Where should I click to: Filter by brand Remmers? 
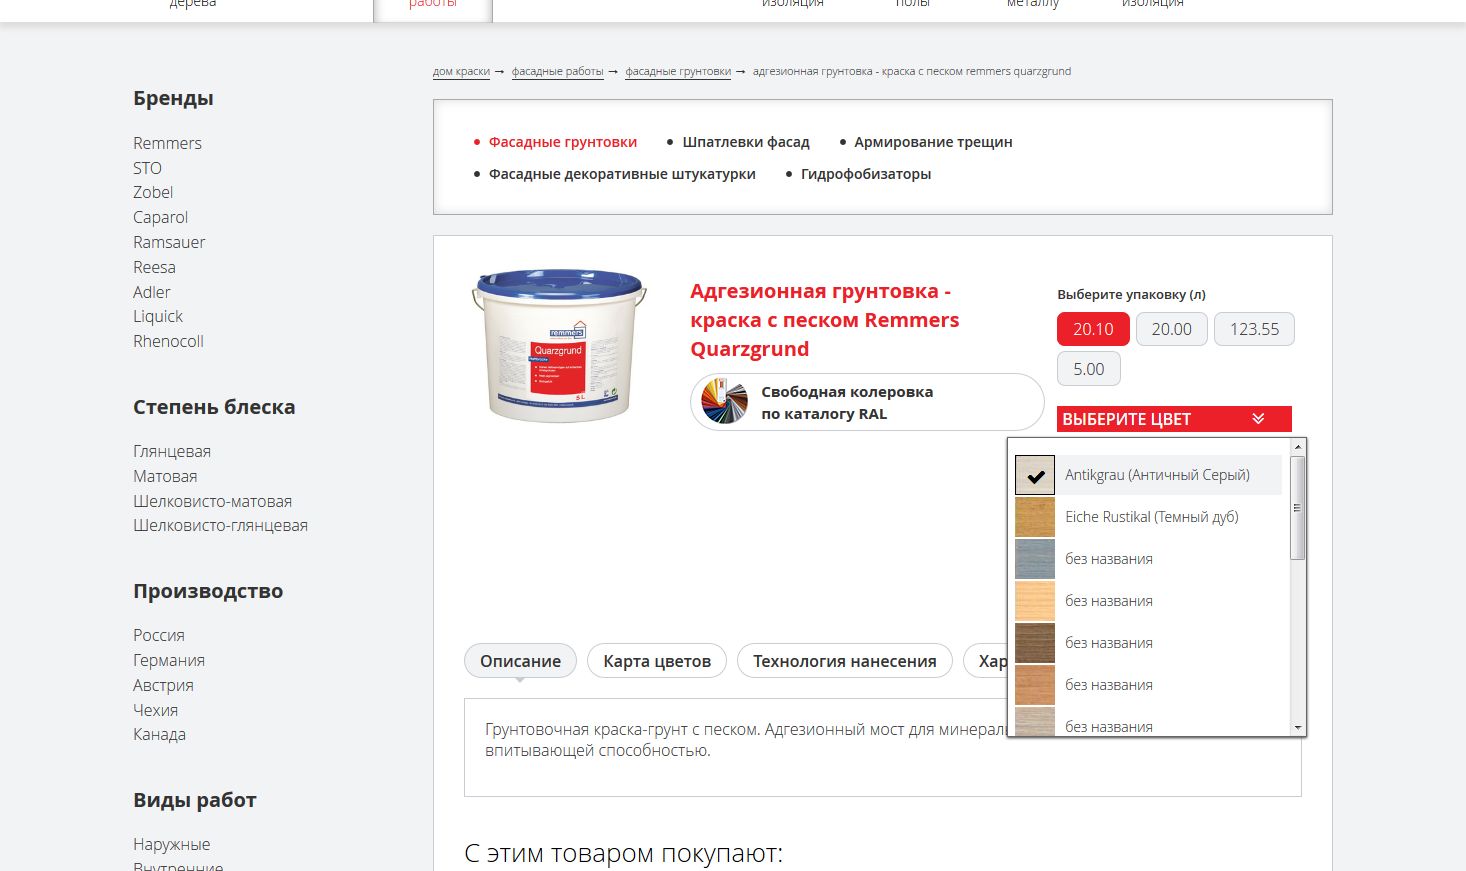[x=167, y=143]
